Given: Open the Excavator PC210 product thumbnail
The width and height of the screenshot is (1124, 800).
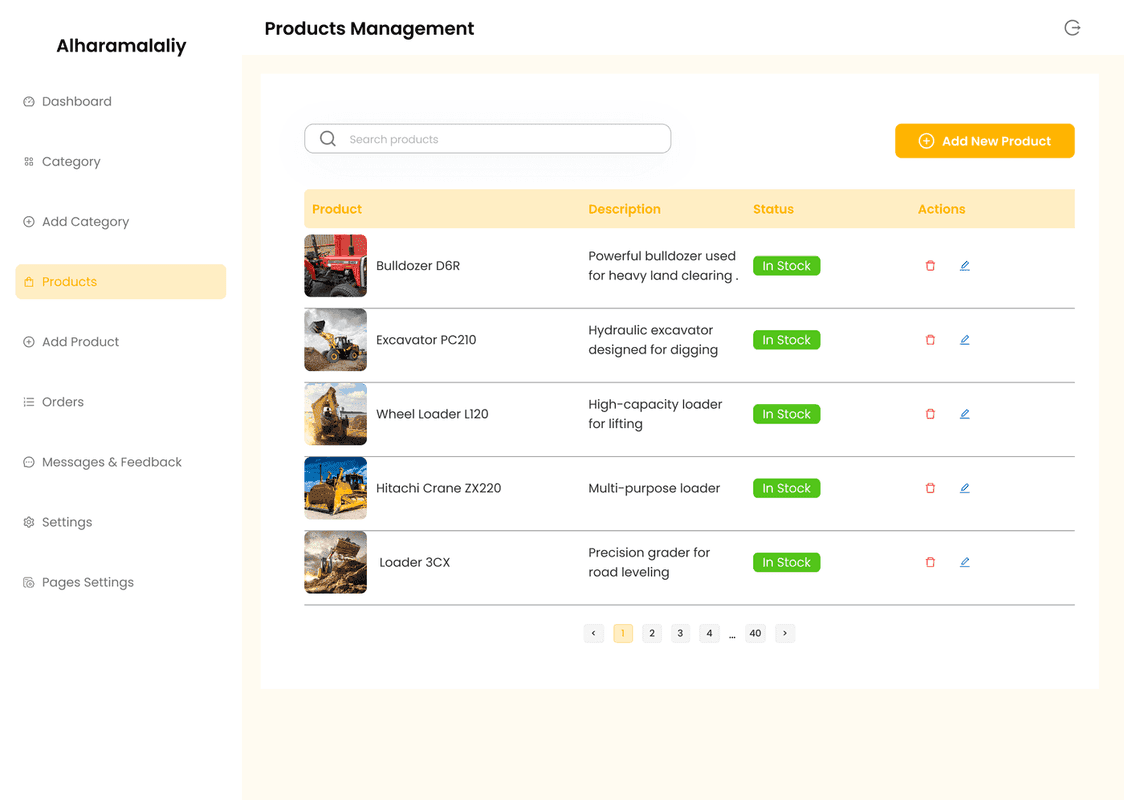Looking at the screenshot, I should 335,340.
